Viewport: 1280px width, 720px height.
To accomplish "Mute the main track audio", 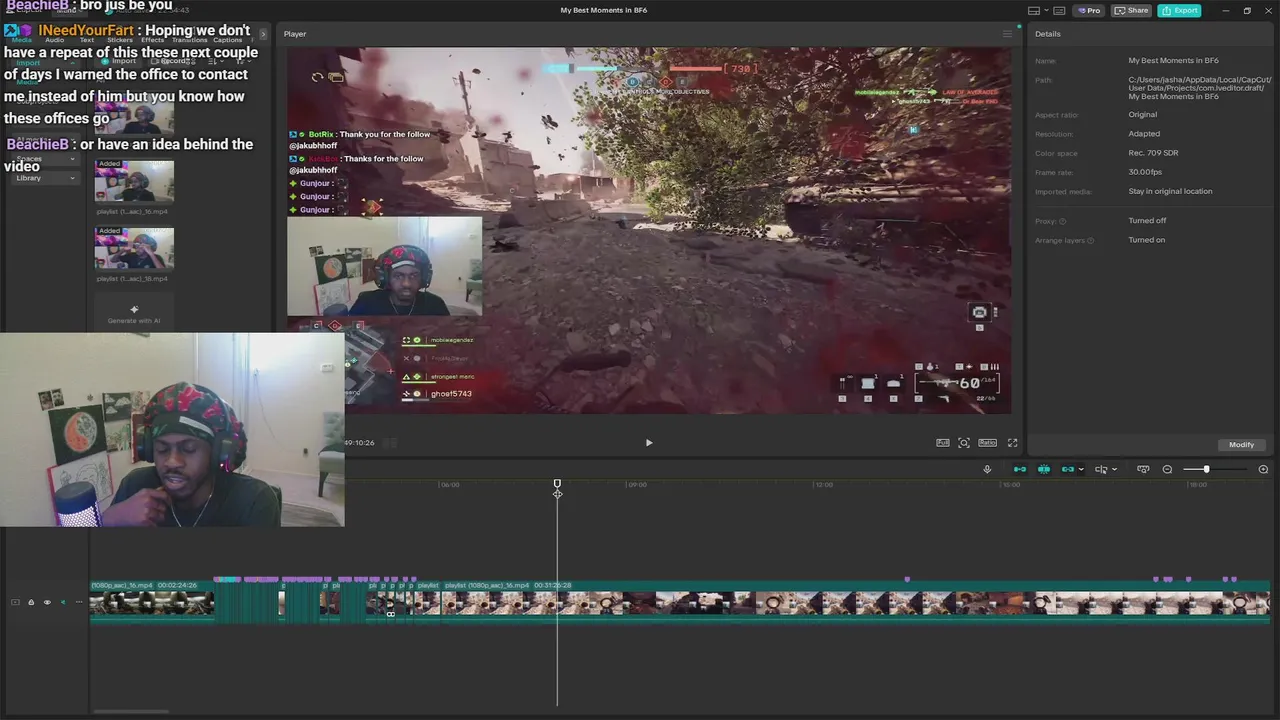I will [x=63, y=602].
